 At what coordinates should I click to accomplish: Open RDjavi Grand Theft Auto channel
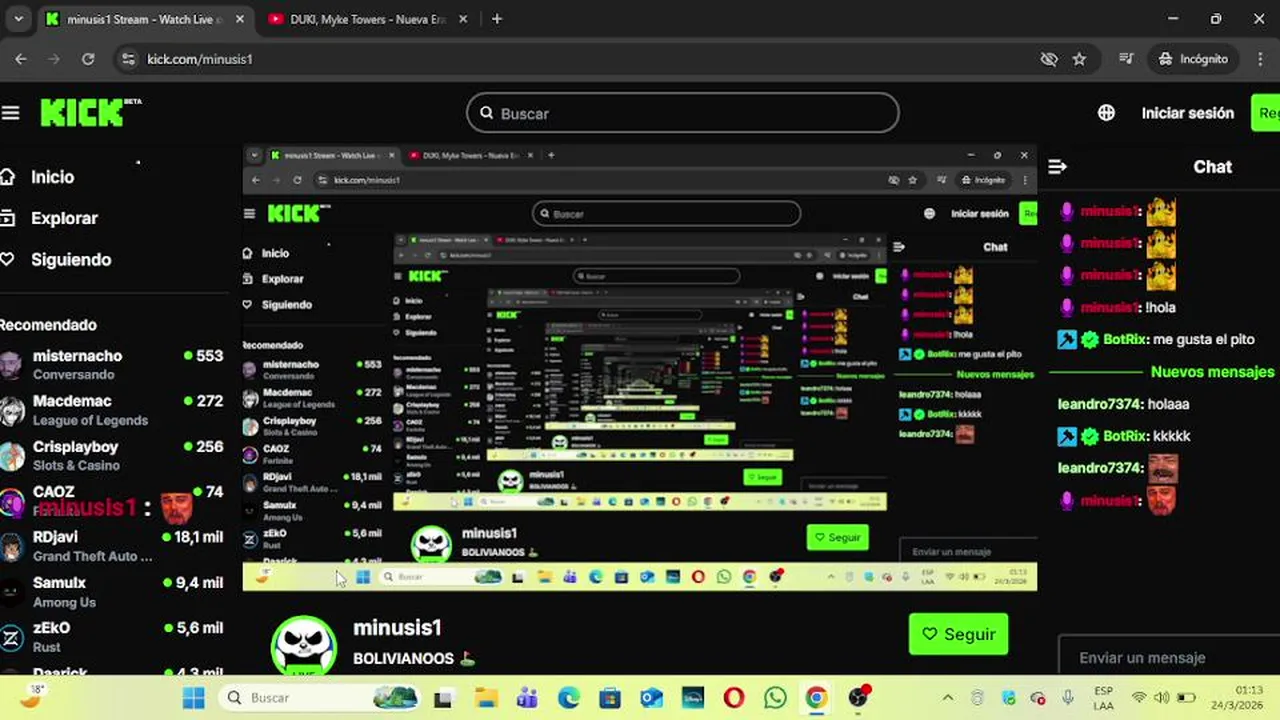112,546
